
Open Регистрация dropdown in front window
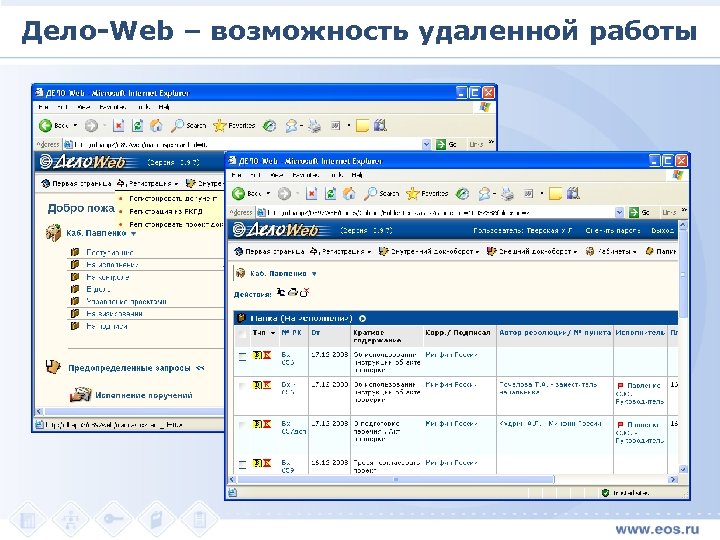340,252
